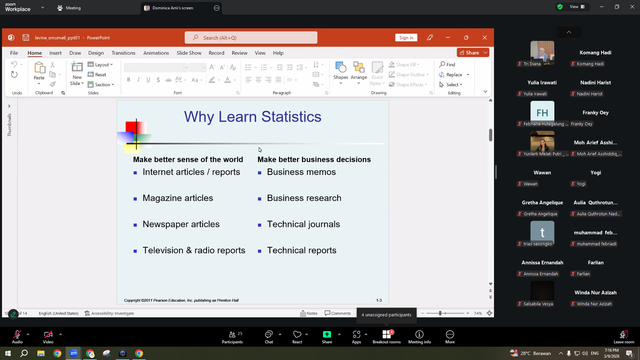
Task: Open Meeting info in Zoom toolbar
Action: pyautogui.click(x=419, y=337)
